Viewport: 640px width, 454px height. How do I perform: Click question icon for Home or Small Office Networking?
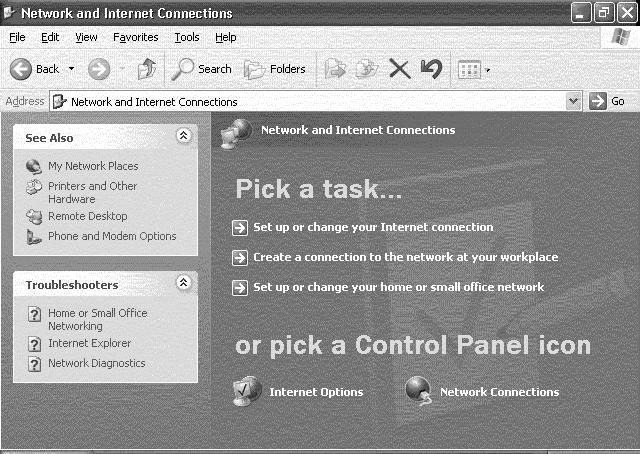click(x=34, y=314)
